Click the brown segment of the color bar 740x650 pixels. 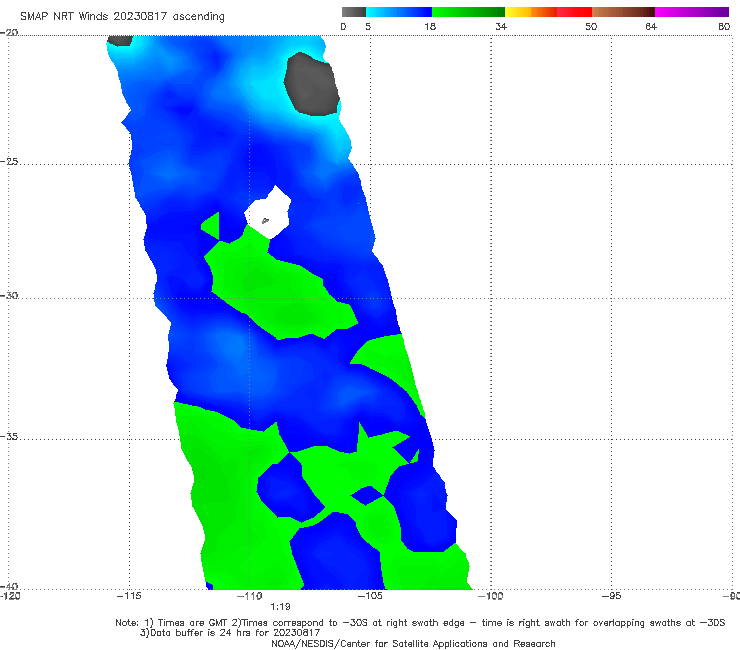coord(623,12)
